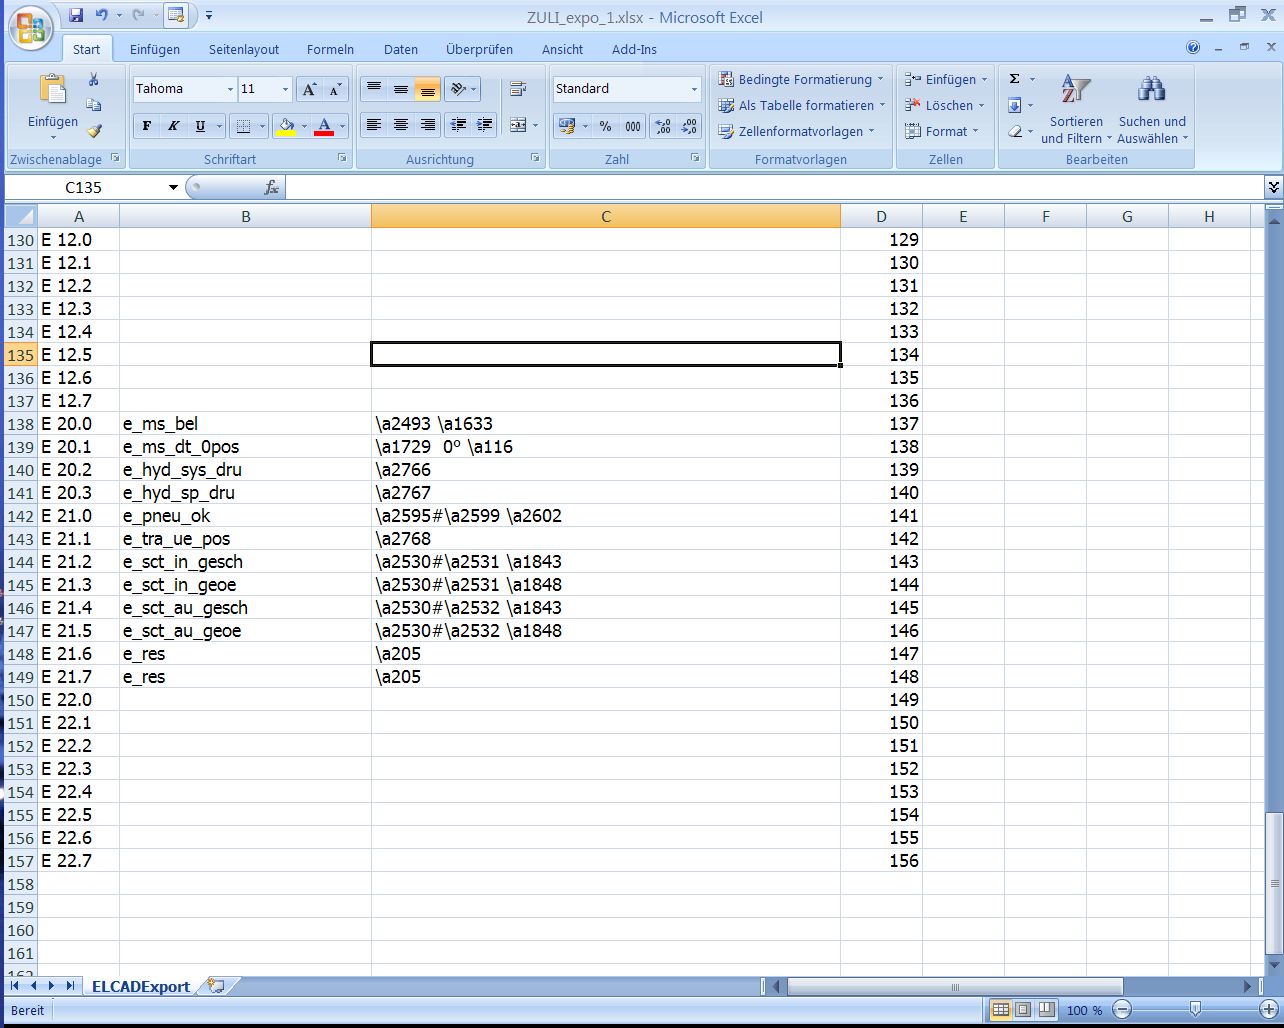Open the Daten ribbon tab
This screenshot has width=1284, height=1028.
(x=401, y=49)
